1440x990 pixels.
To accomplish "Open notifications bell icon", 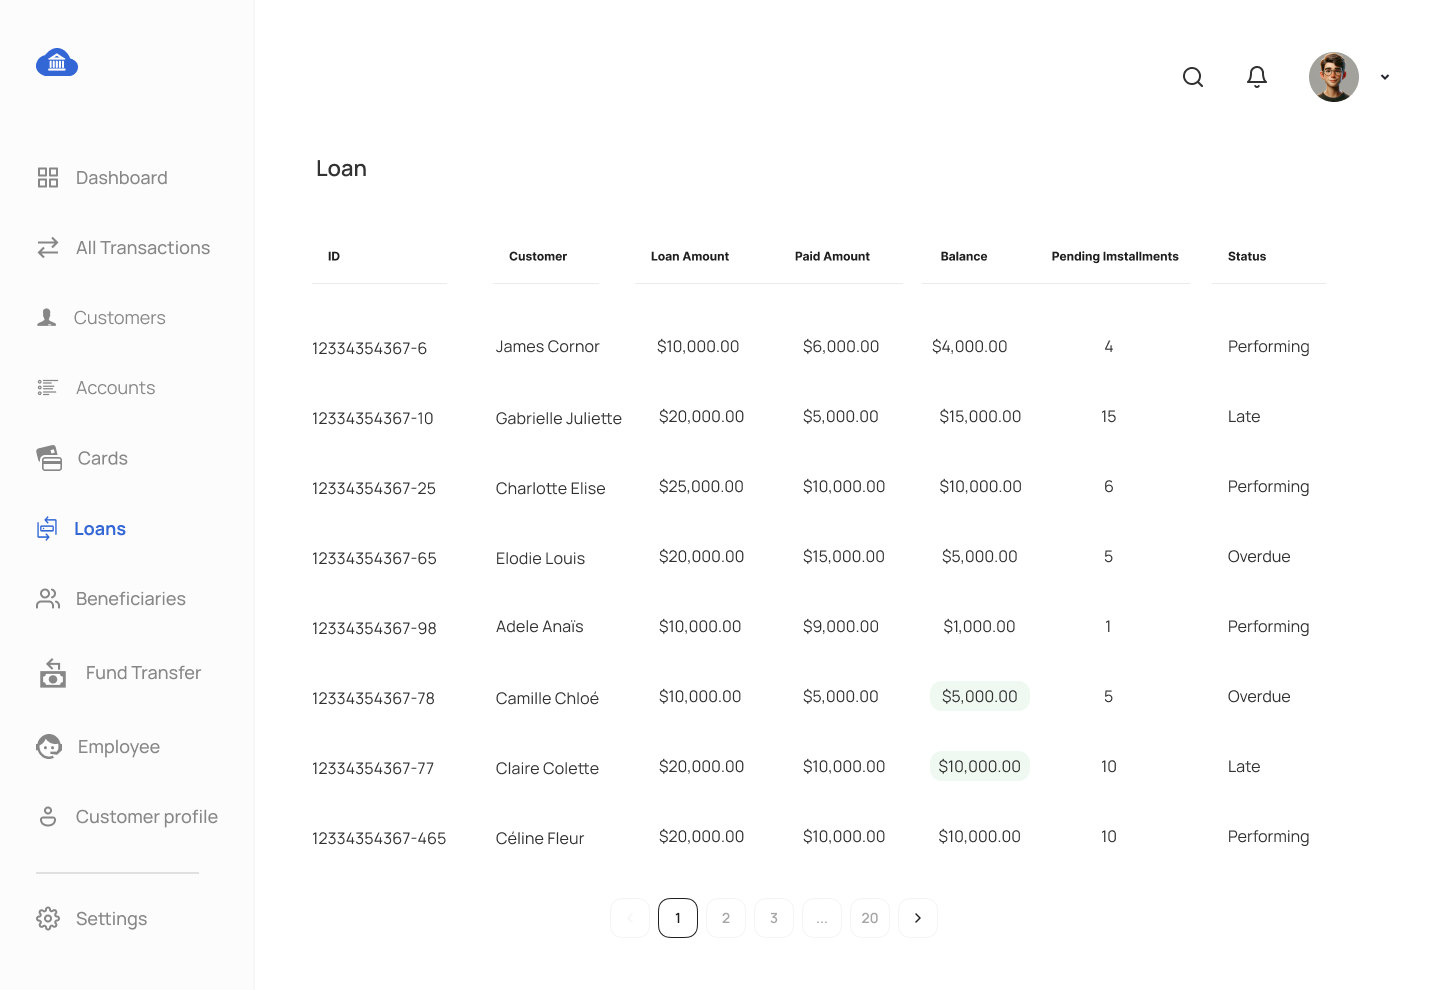I will tap(1257, 77).
